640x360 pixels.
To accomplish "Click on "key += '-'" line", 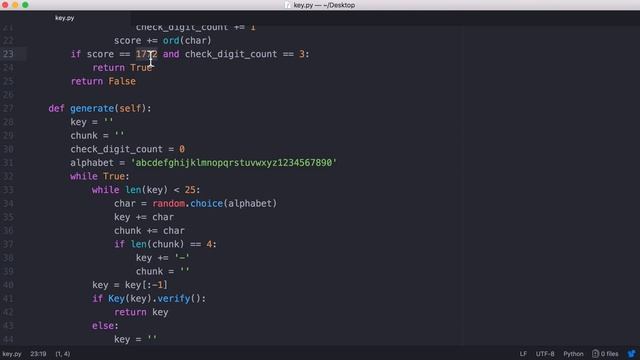I will pos(163,258).
